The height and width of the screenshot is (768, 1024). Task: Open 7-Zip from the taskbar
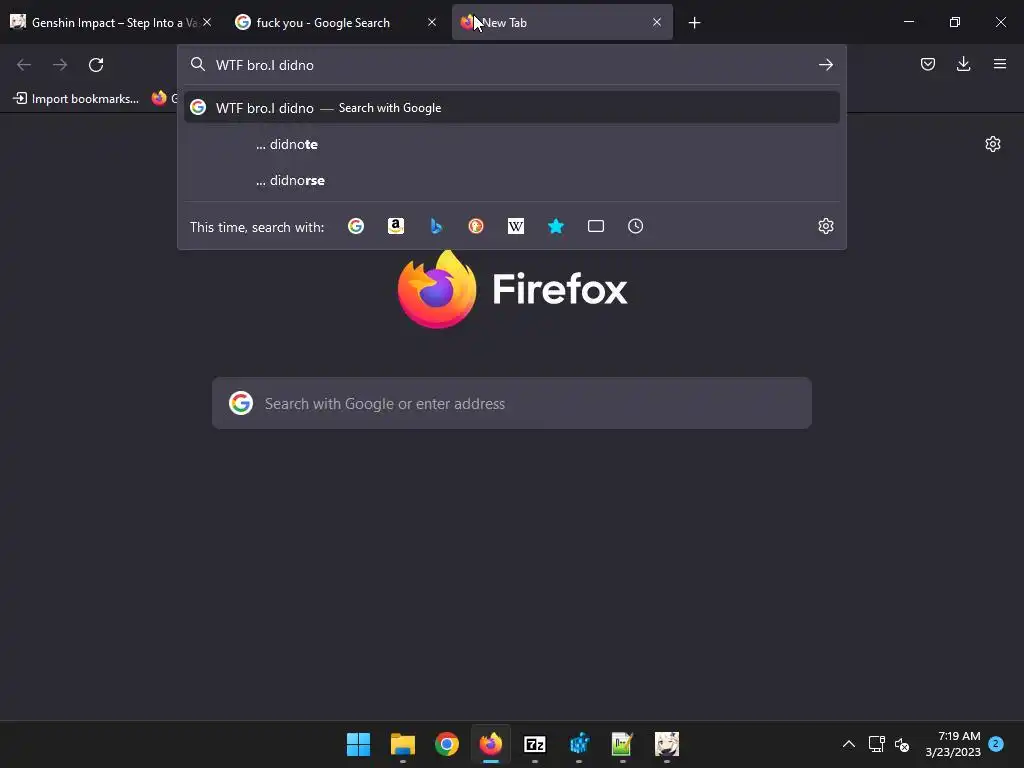[x=535, y=744]
